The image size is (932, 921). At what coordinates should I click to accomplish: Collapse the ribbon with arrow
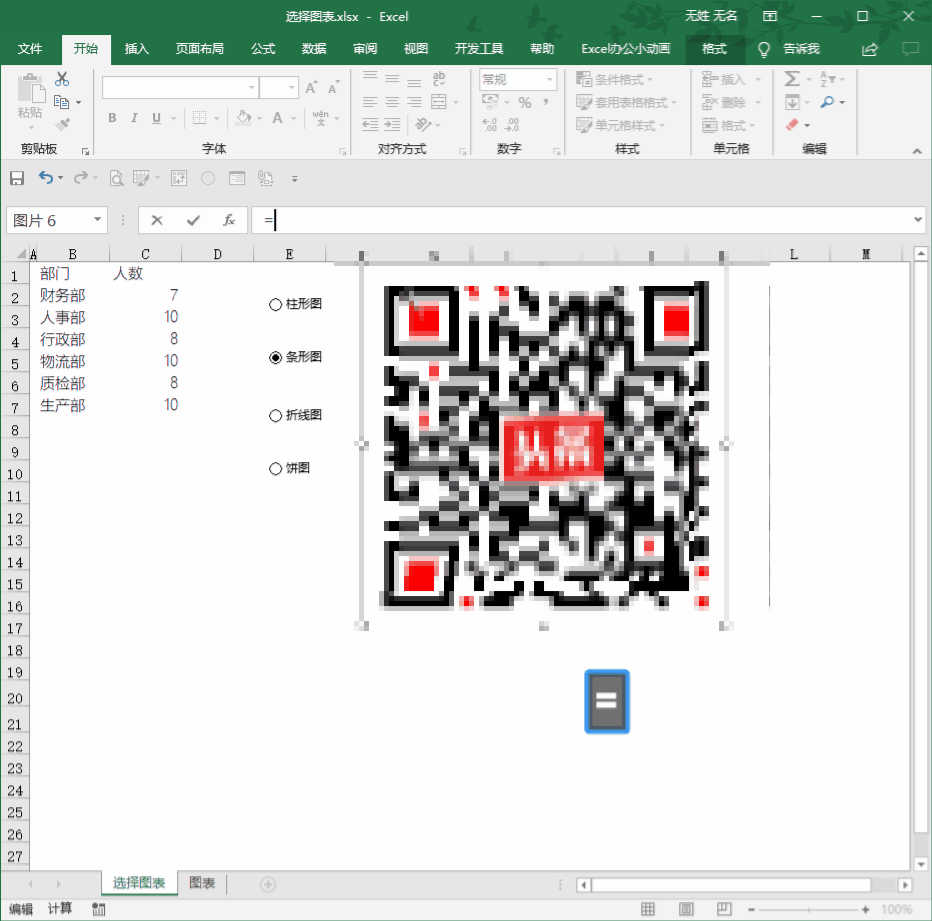917,151
